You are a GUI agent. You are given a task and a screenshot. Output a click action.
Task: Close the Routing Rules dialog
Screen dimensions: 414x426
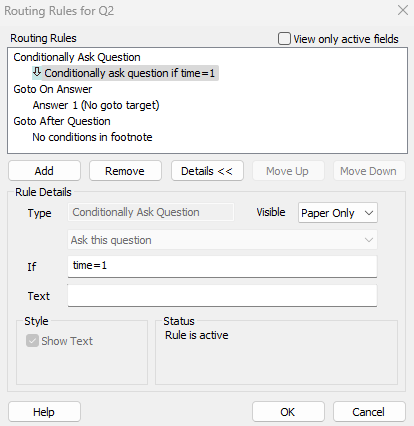403,10
